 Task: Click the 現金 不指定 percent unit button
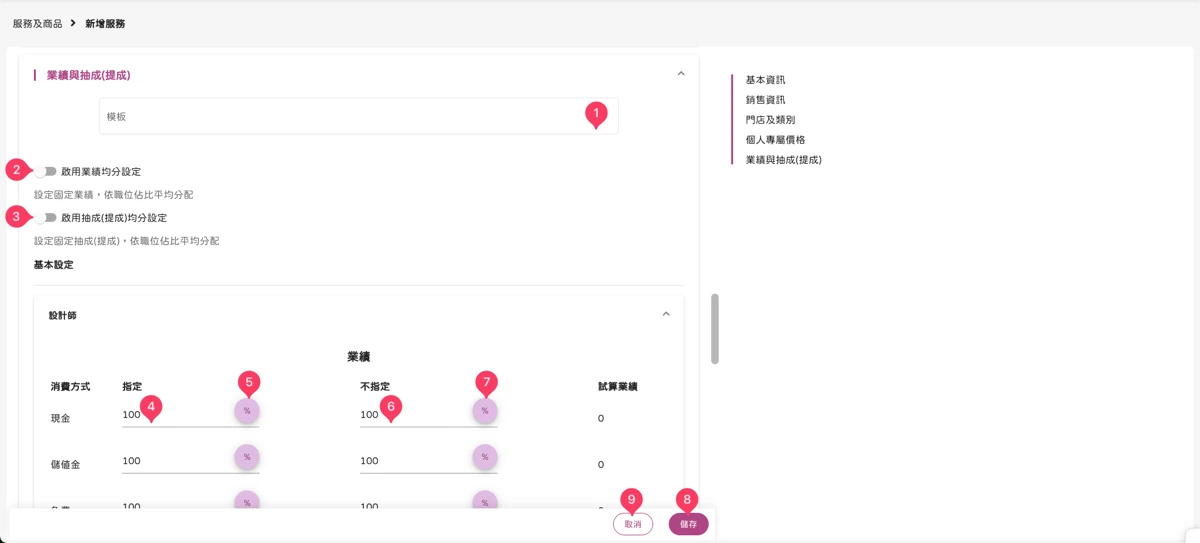(x=485, y=411)
